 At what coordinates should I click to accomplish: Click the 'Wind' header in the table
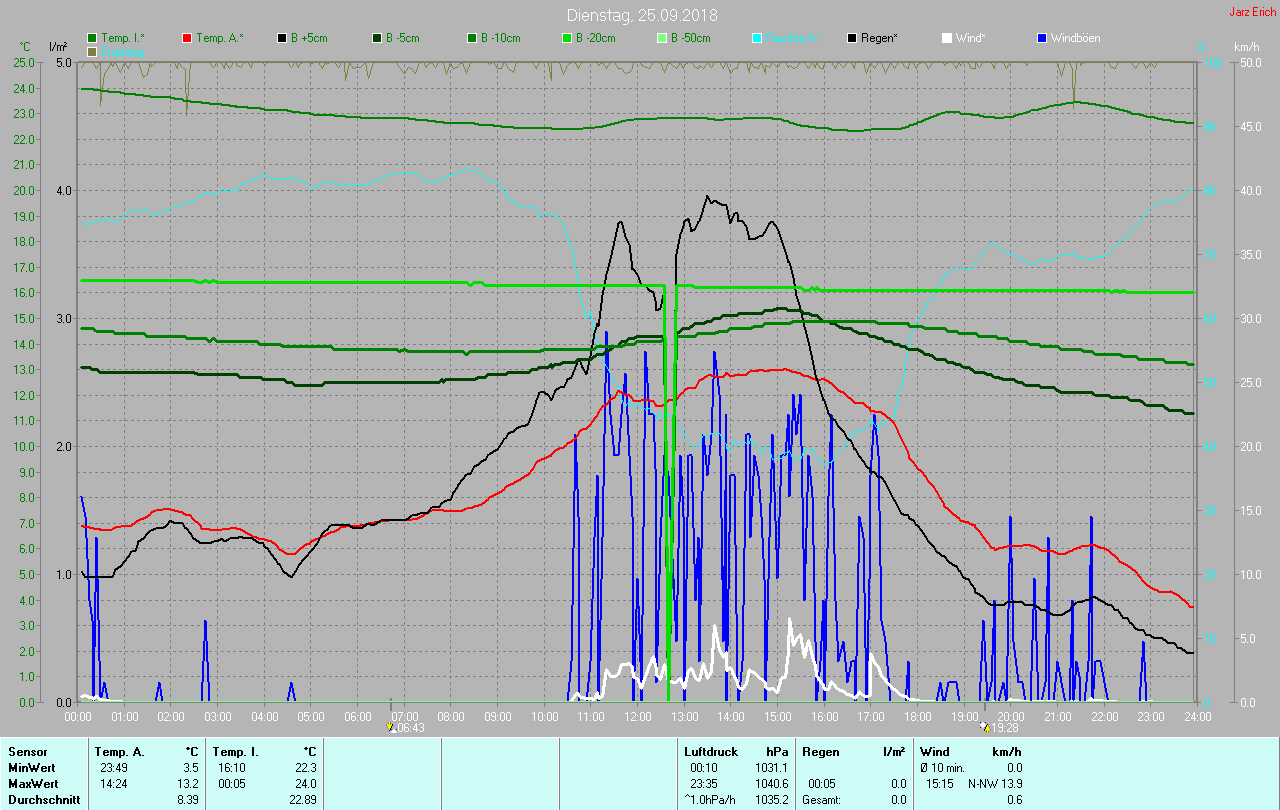[x=934, y=751]
